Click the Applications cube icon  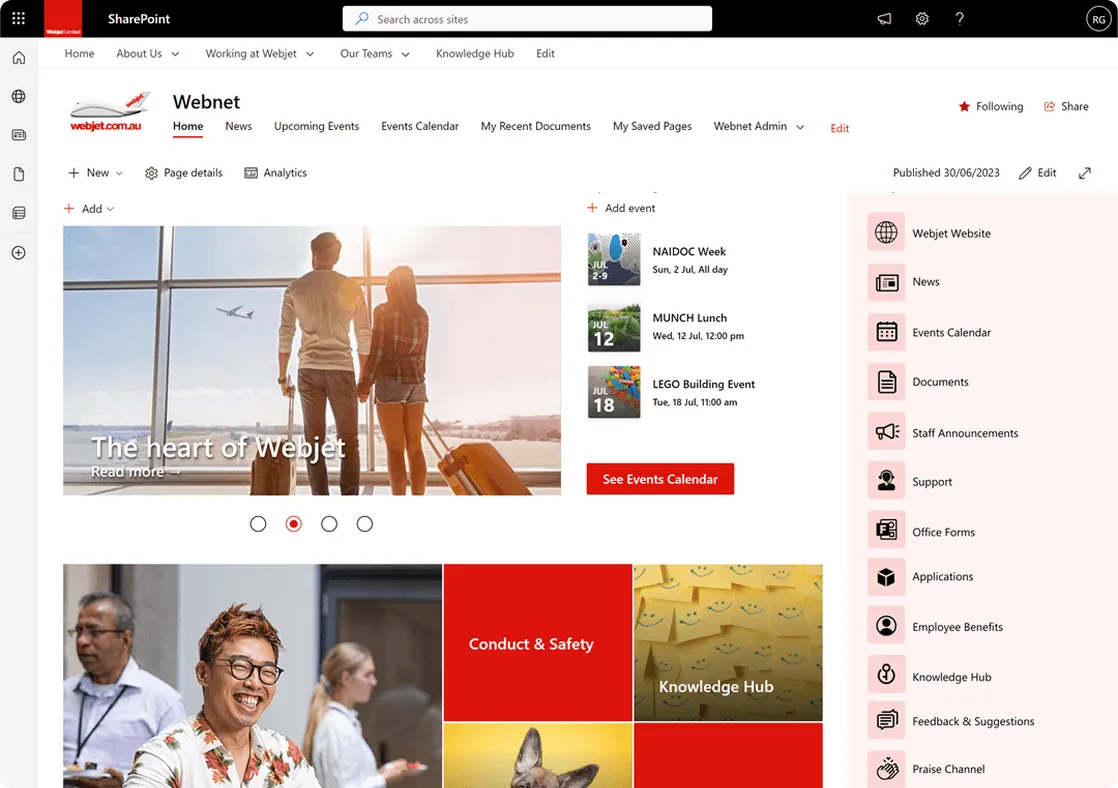(x=886, y=577)
